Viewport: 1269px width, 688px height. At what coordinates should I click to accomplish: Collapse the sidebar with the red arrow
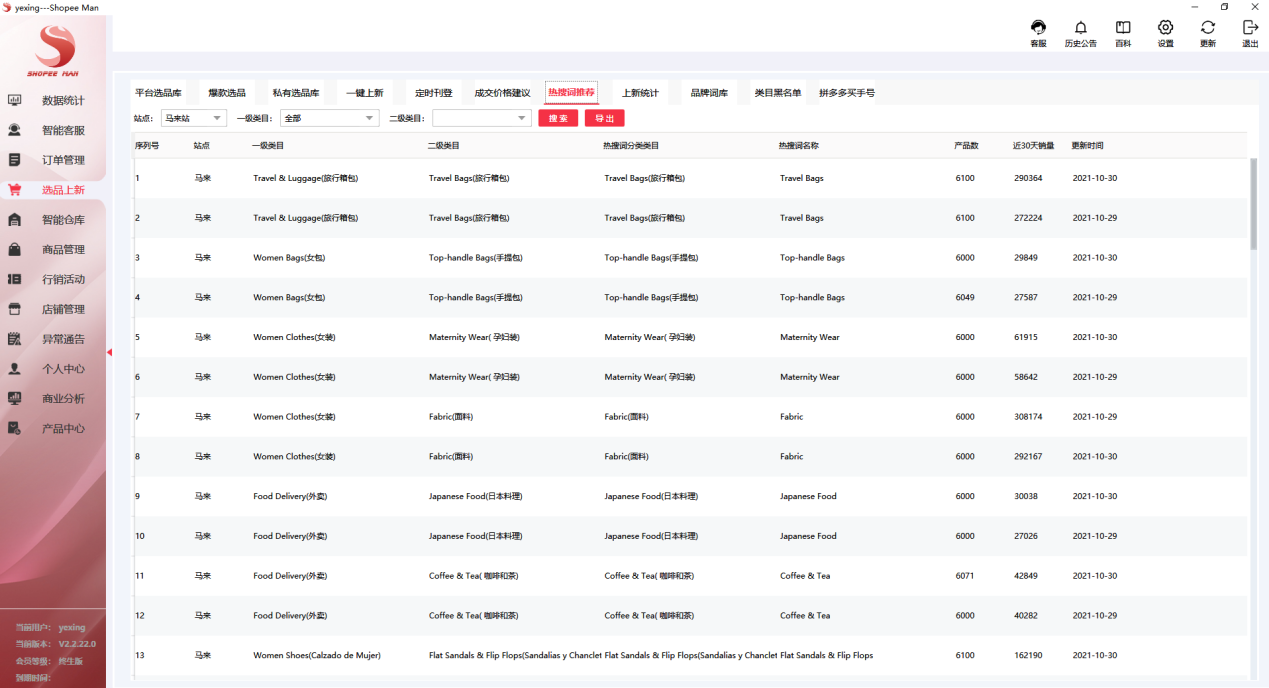pos(109,352)
